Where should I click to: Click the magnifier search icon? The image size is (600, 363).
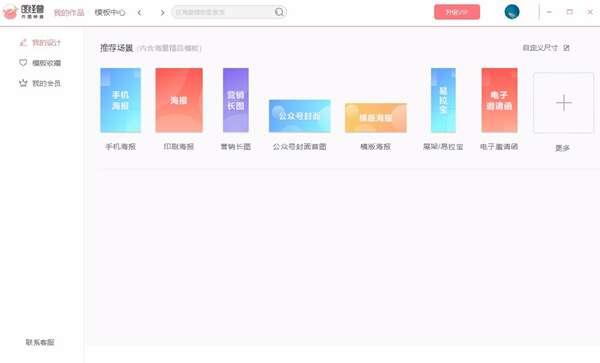pyautogui.click(x=280, y=12)
